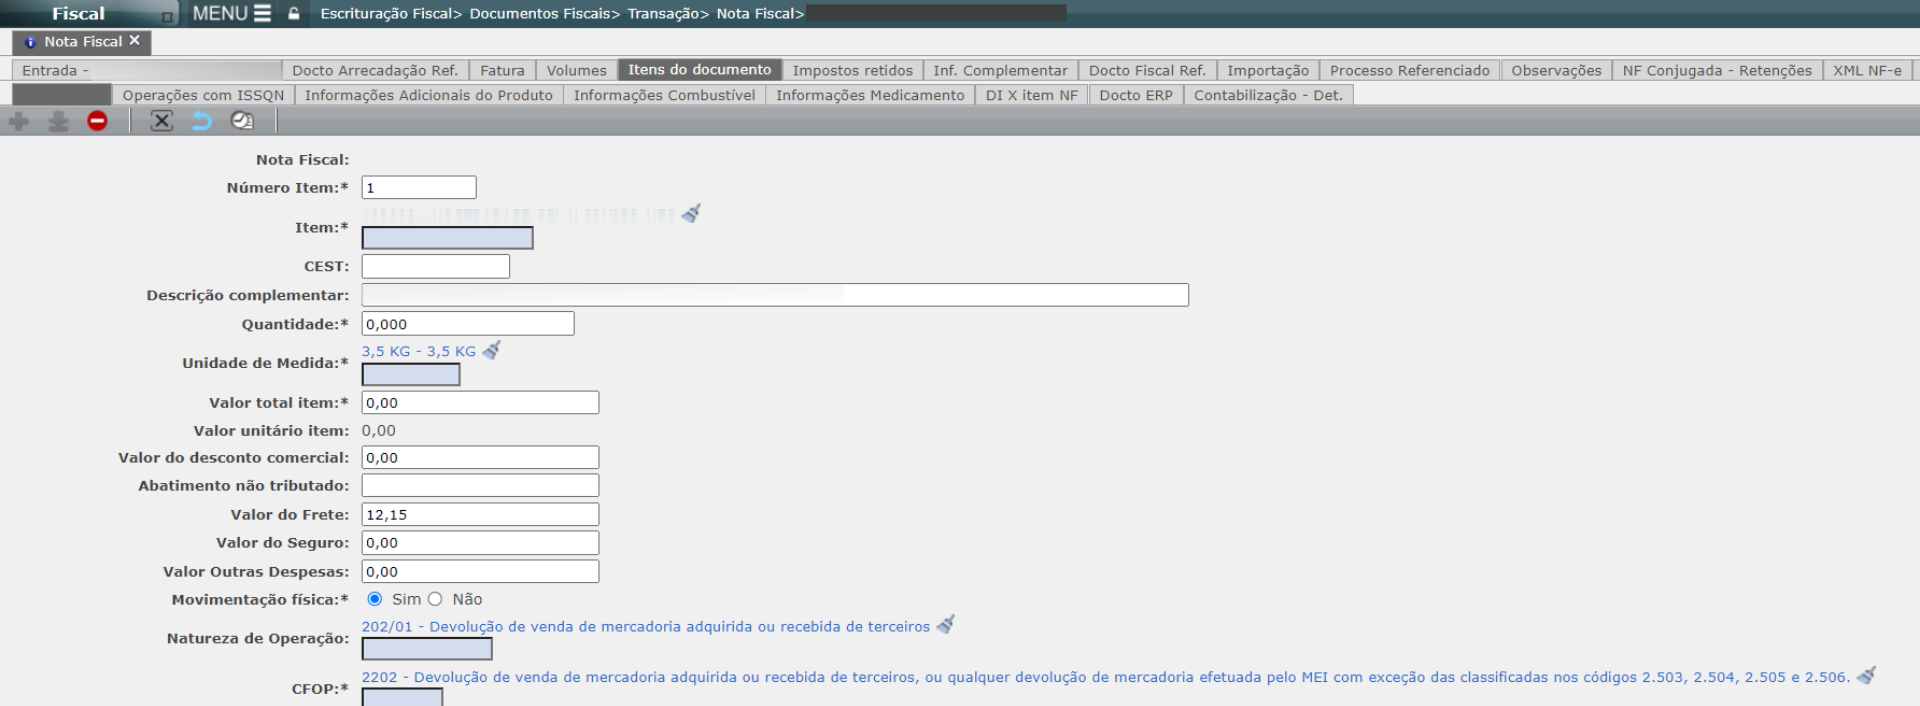Collapse the Fiscal module panel
The image size is (1920, 706).
click(167, 16)
